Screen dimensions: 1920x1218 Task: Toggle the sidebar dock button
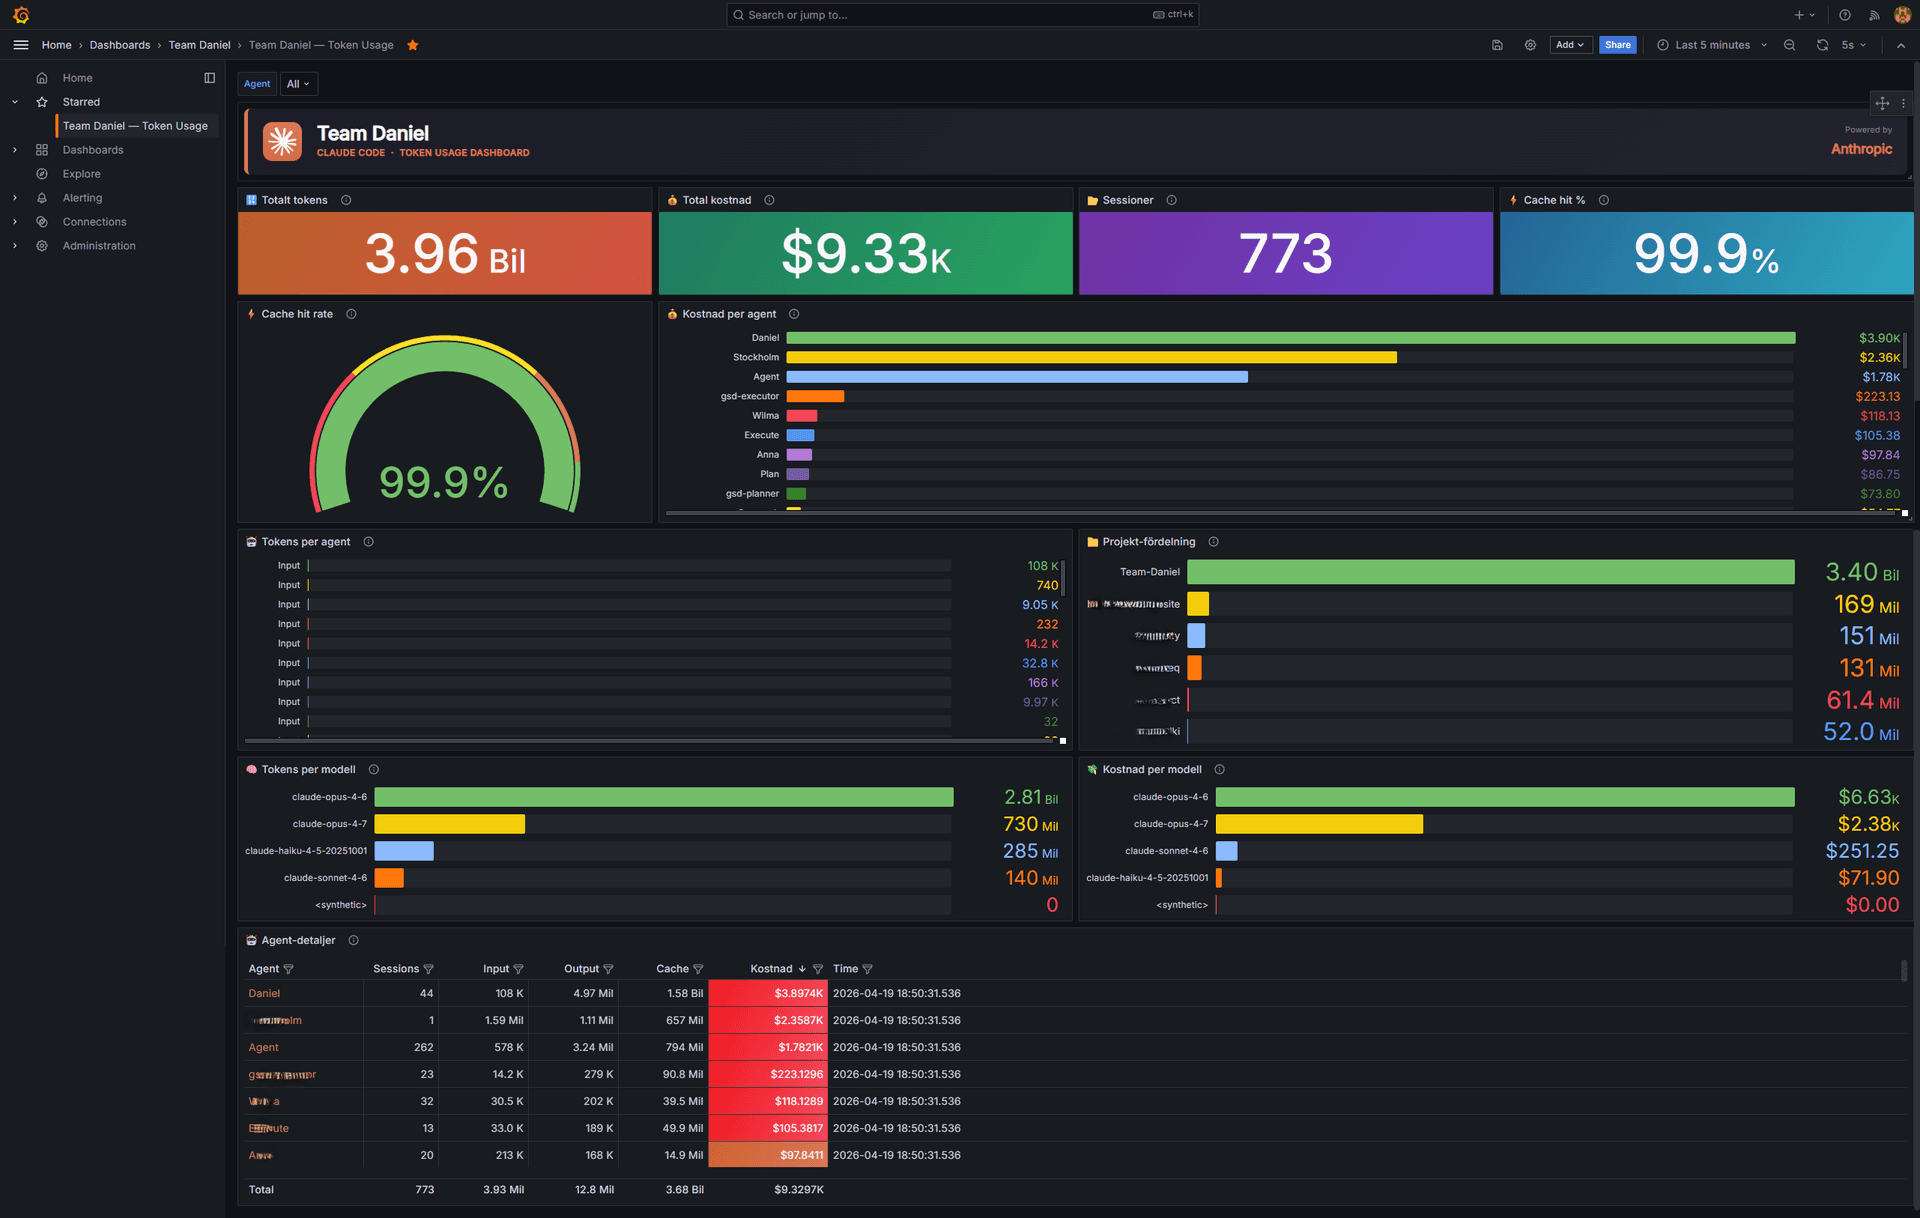click(209, 78)
